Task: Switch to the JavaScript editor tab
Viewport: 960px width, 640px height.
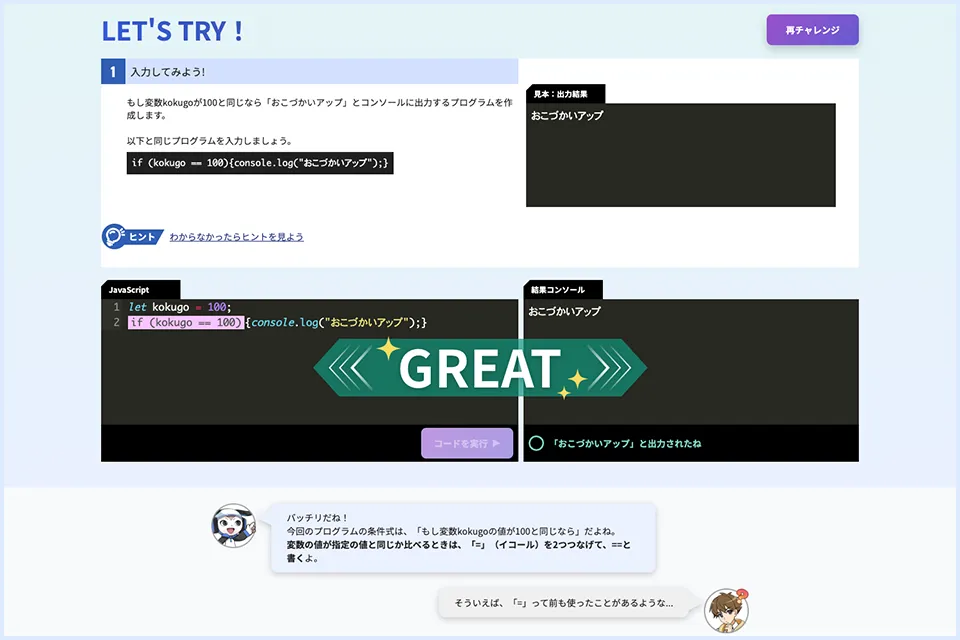Action: 139,289
